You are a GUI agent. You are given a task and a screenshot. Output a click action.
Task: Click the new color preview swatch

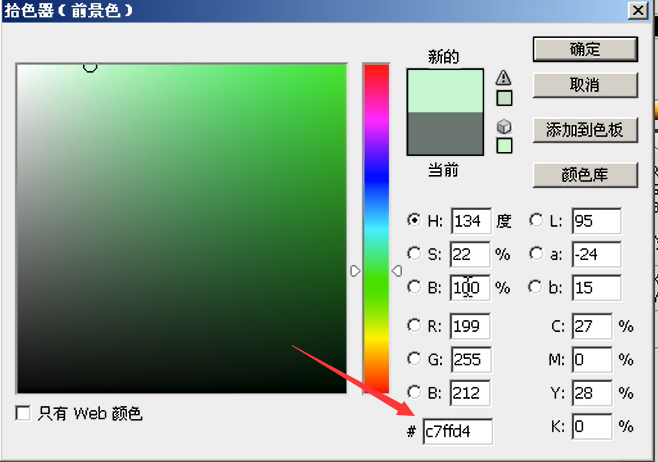[x=445, y=91]
